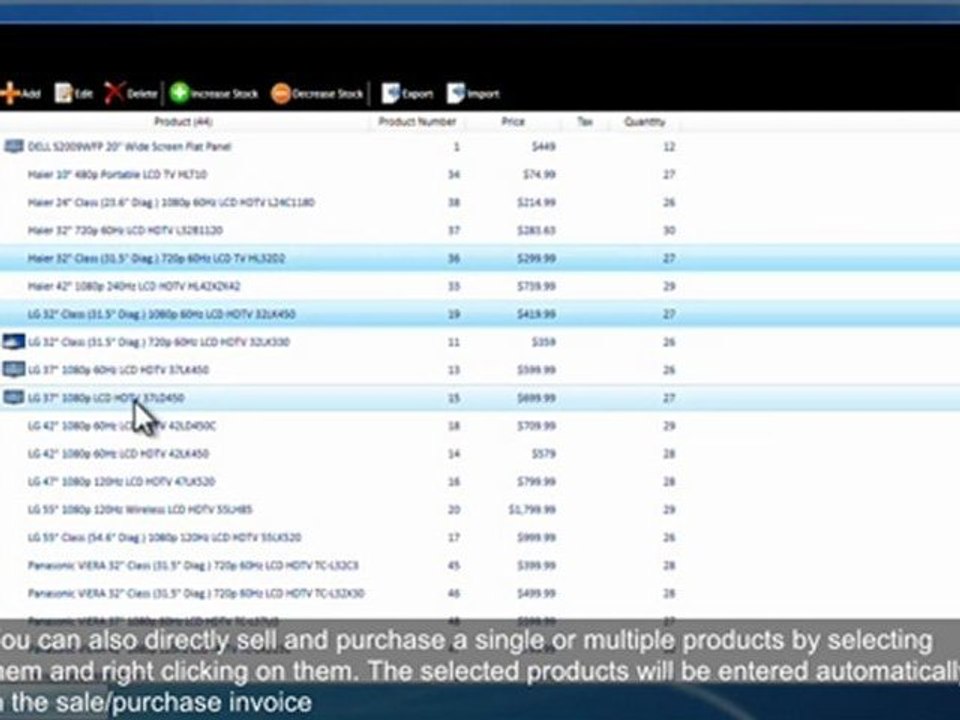Sort by the Price column header
This screenshot has width=960, height=720.
click(513, 121)
